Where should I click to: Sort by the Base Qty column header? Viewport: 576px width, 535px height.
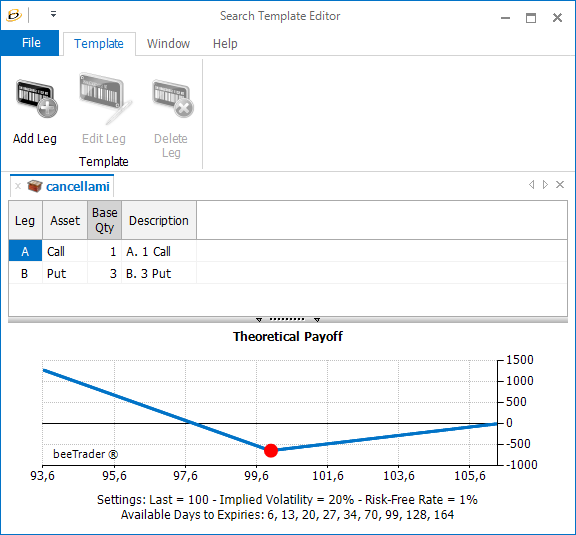[x=105, y=220]
